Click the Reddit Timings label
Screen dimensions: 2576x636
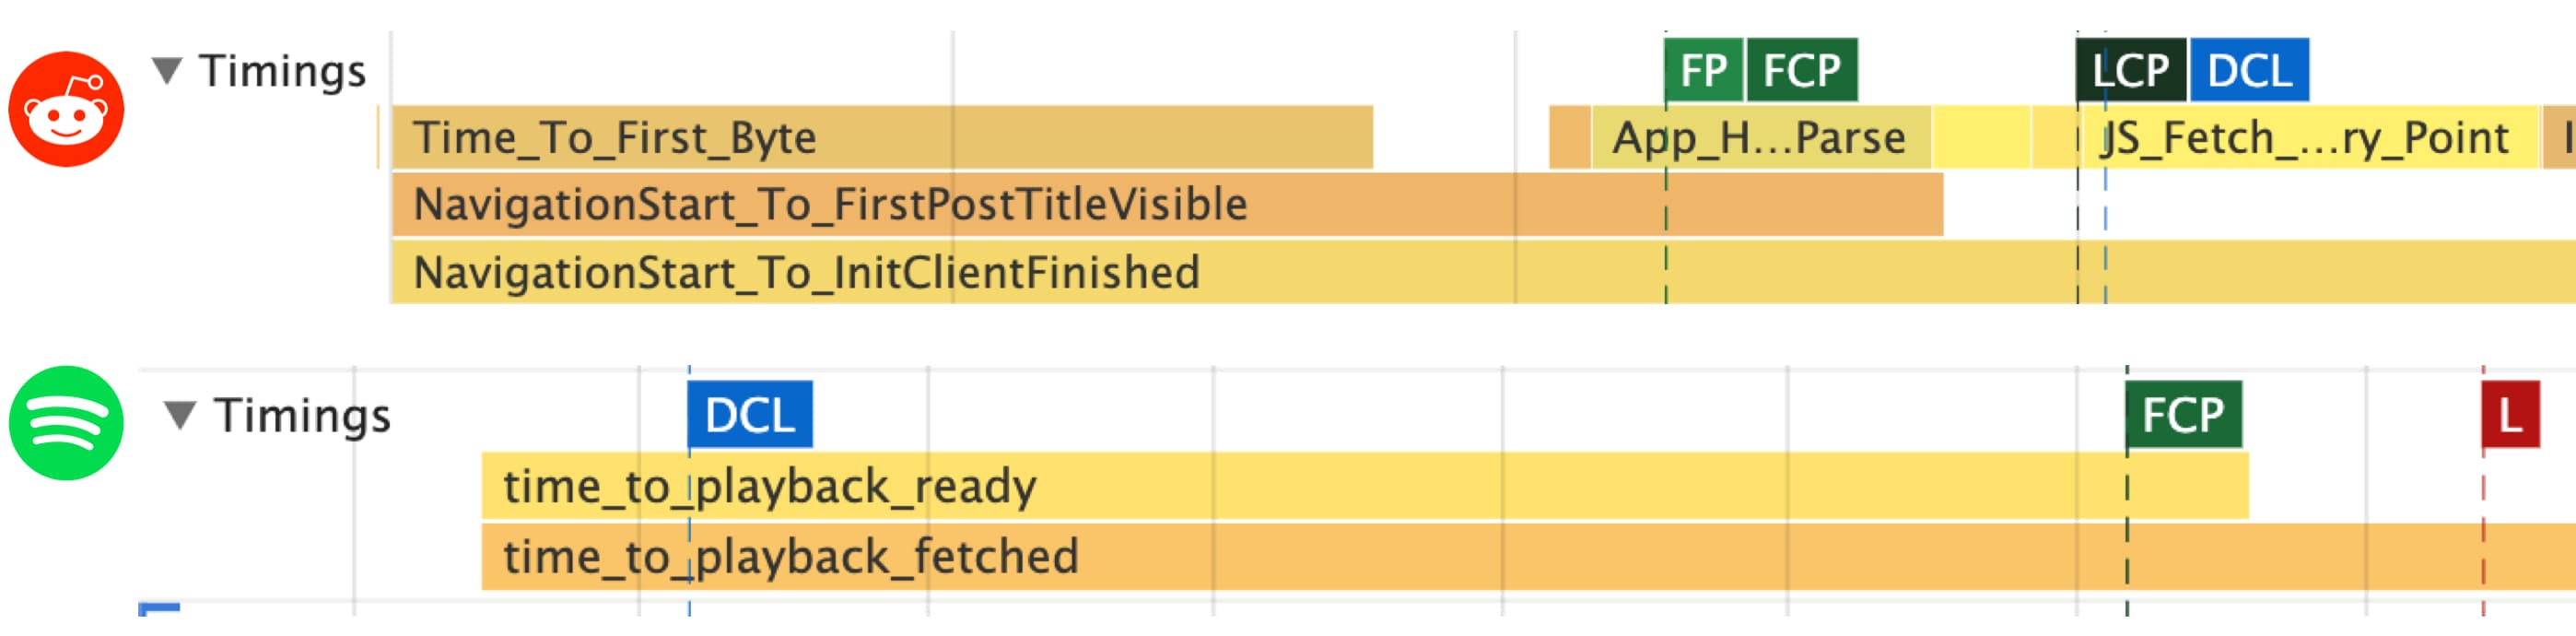(283, 71)
